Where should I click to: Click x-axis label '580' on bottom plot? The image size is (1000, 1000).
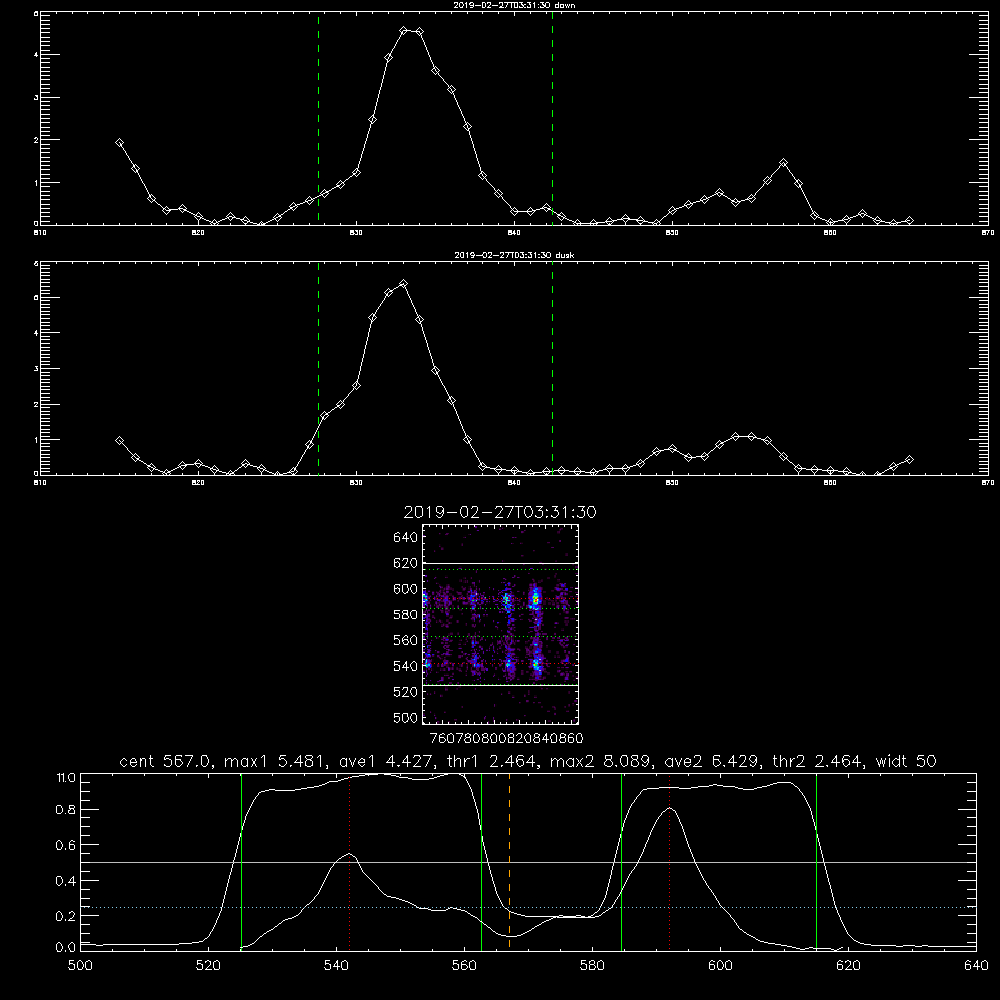pos(592,966)
